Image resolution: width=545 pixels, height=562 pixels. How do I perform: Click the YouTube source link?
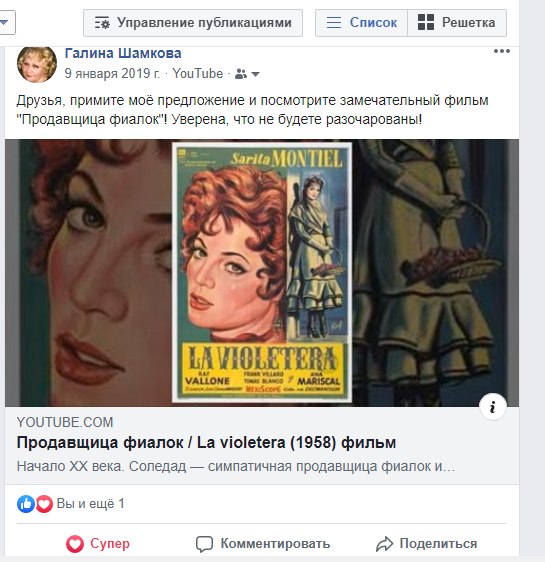click(198, 73)
